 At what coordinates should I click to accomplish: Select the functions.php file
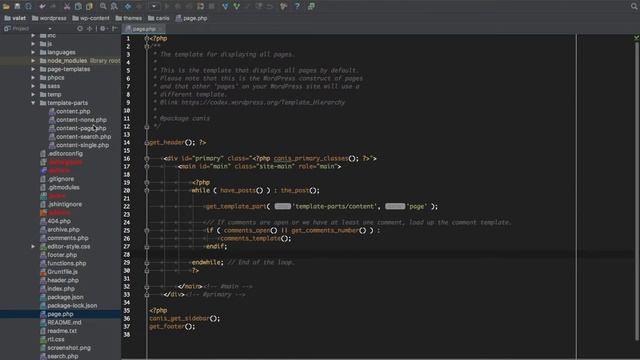pyautogui.click(x=63, y=263)
